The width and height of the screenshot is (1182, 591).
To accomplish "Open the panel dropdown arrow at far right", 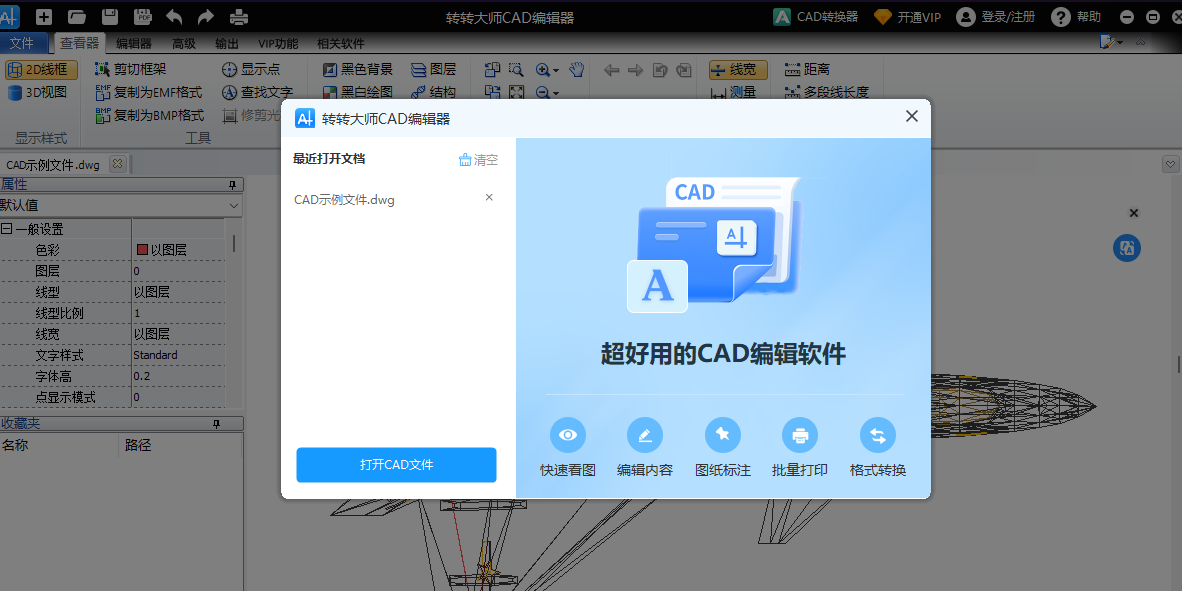I will point(1170,164).
